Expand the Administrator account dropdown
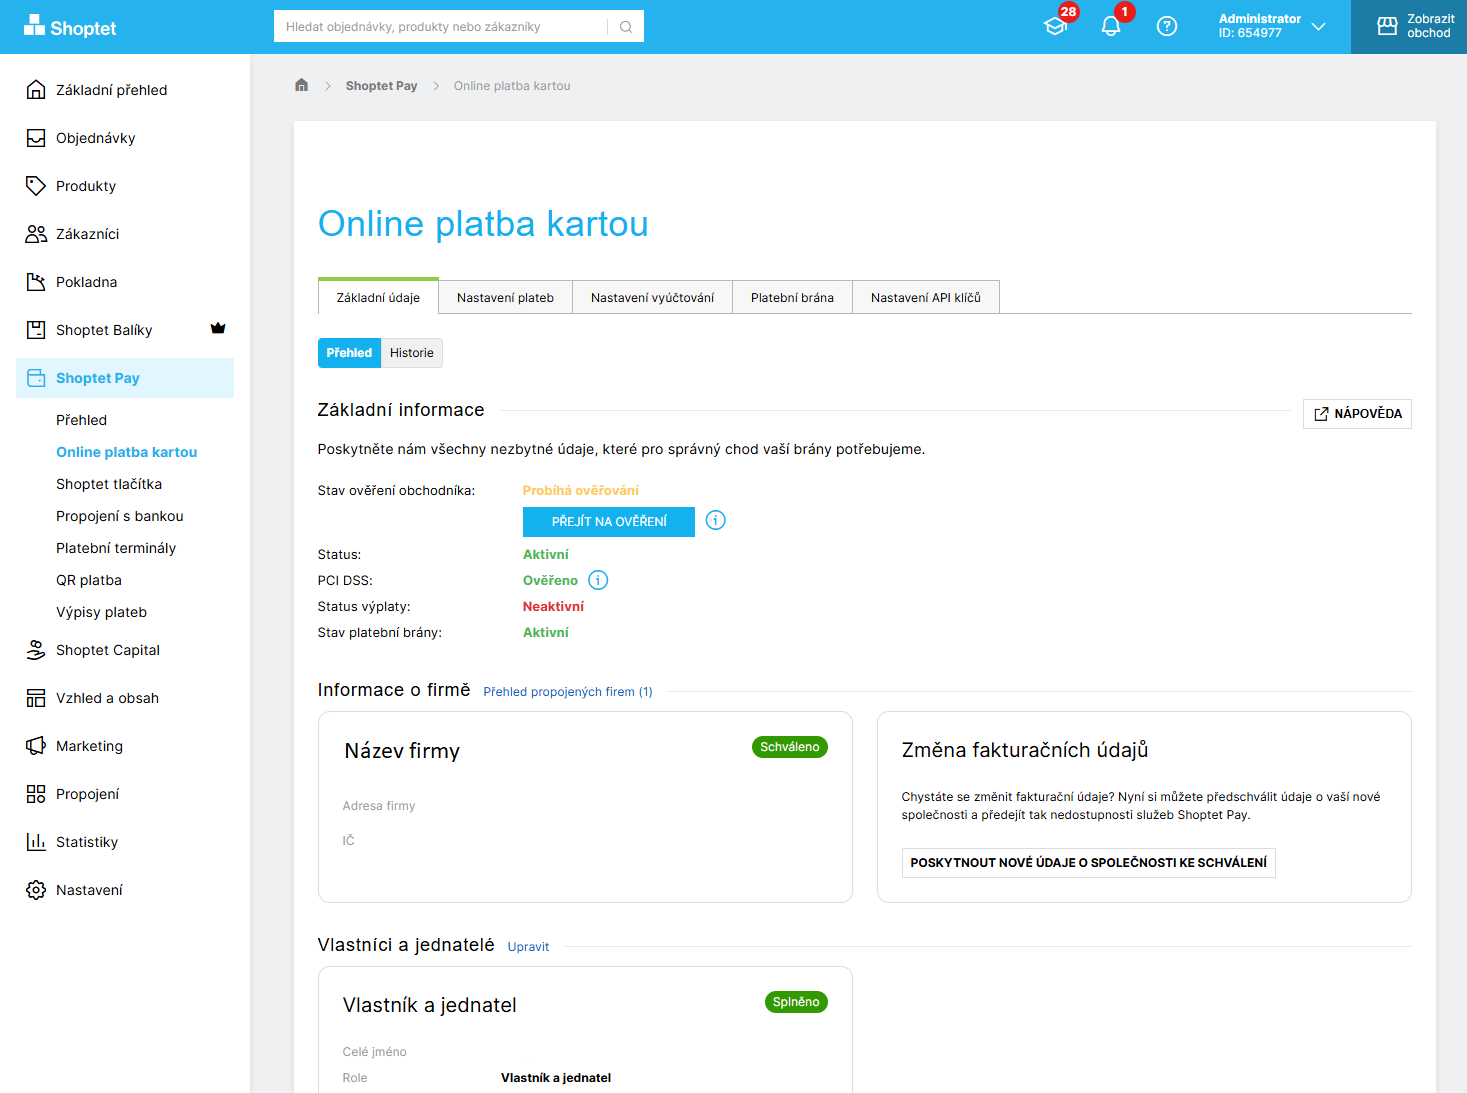 pyautogui.click(x=1271, y=27)
